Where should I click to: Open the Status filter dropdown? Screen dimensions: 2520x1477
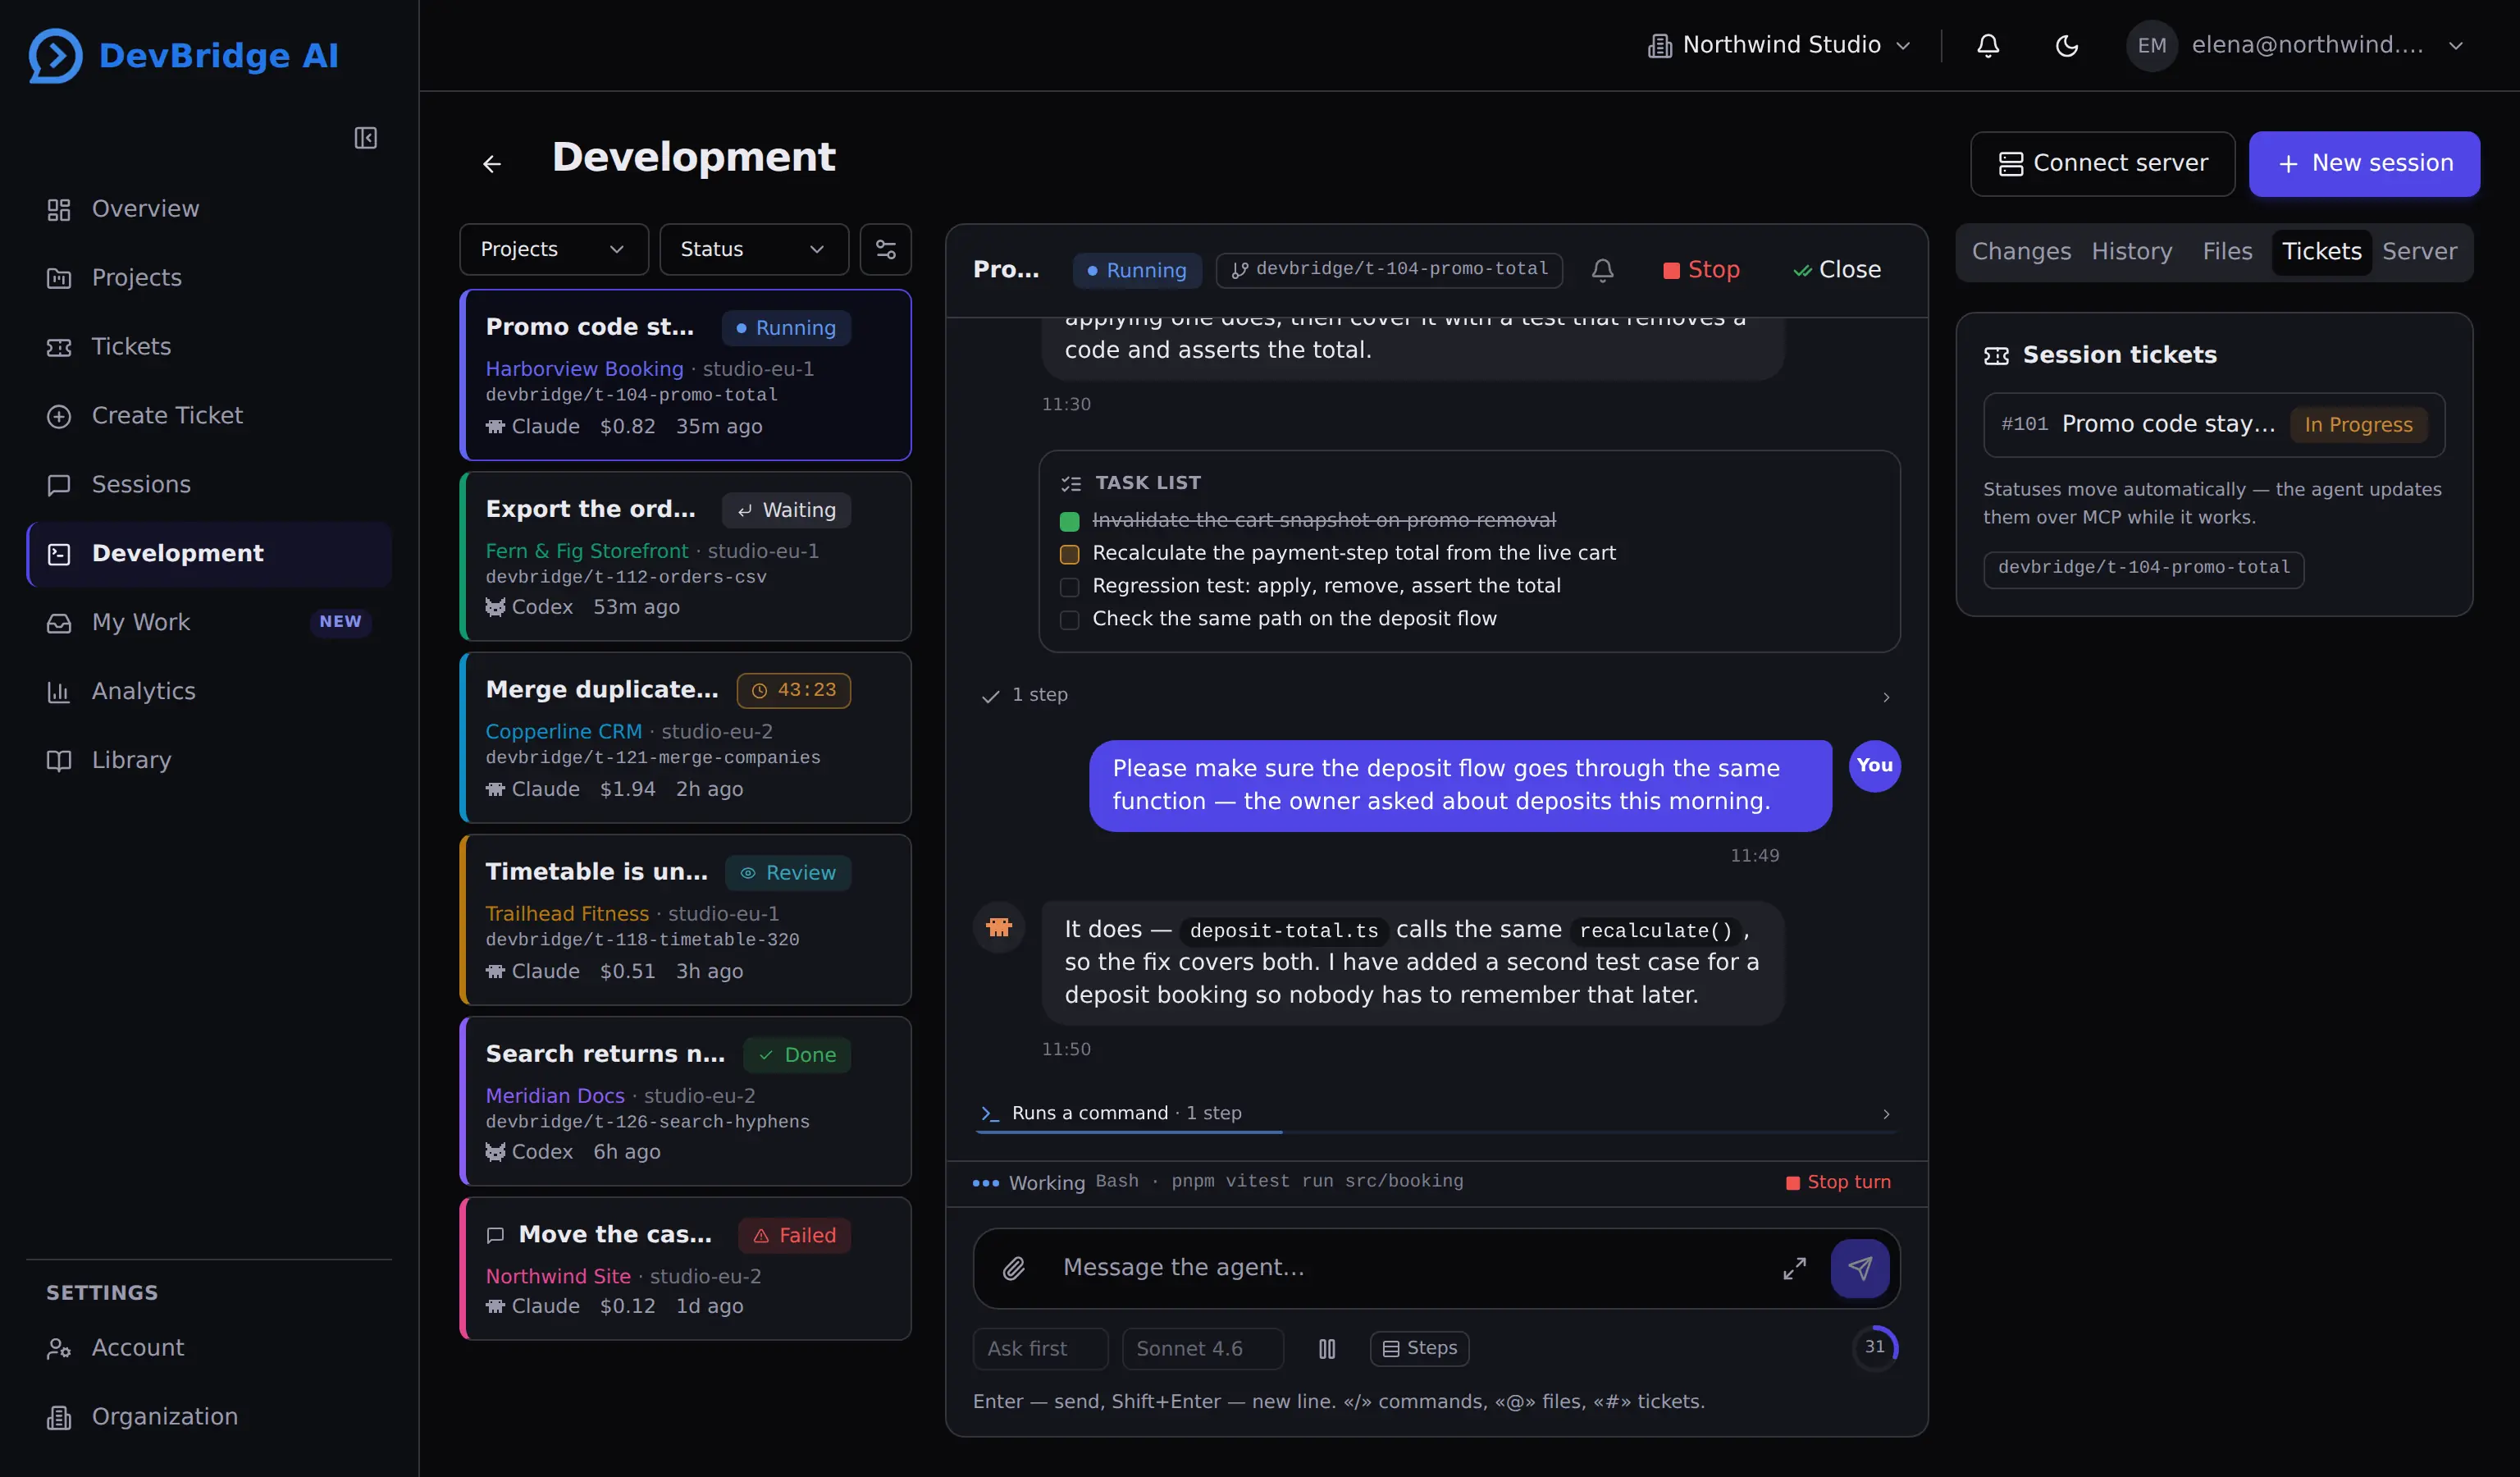753,249
